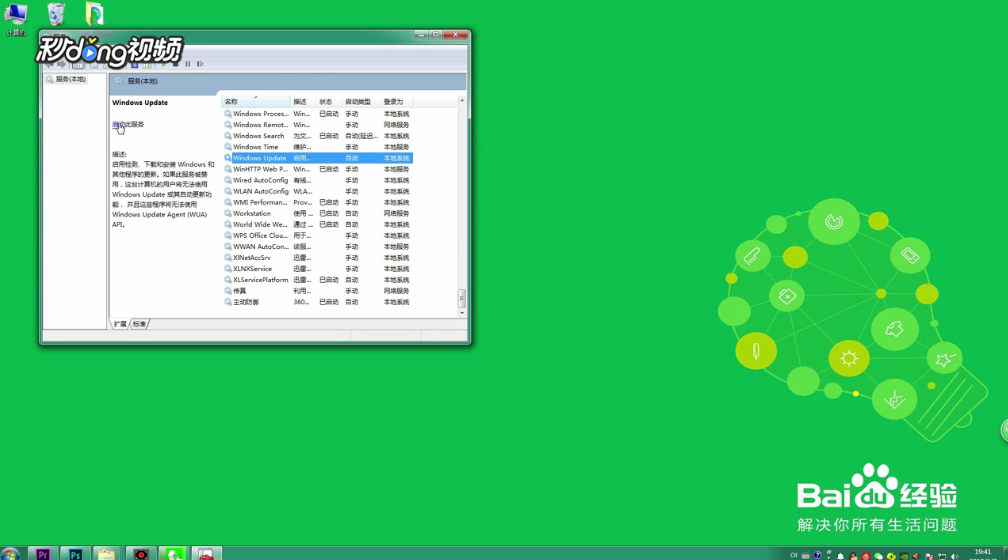Select the highlighted Windows Update service row

pos(318,158)
